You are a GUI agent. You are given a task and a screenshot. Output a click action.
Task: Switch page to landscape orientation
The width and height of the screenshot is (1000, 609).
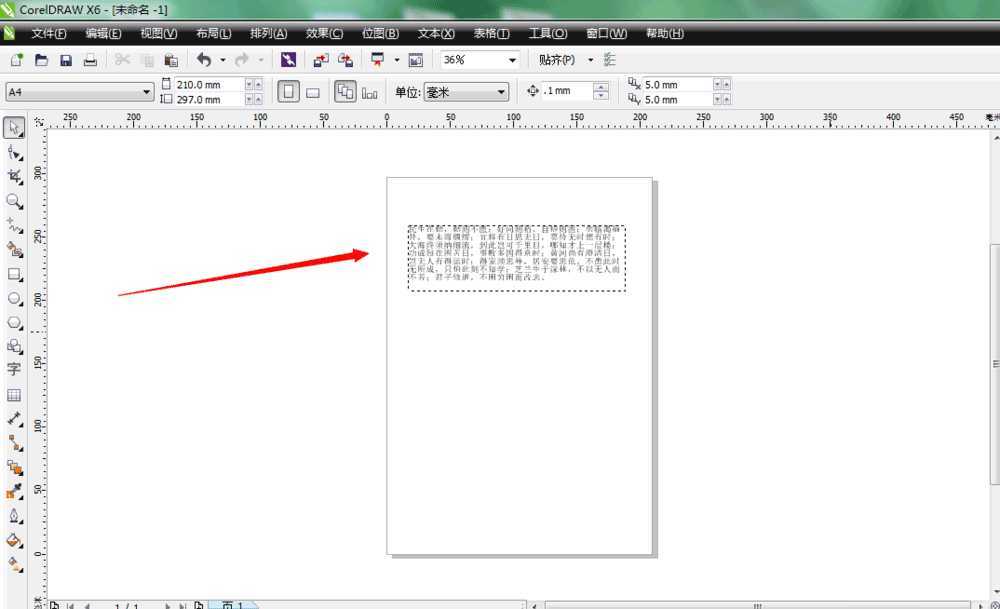[x=312, y=92]
